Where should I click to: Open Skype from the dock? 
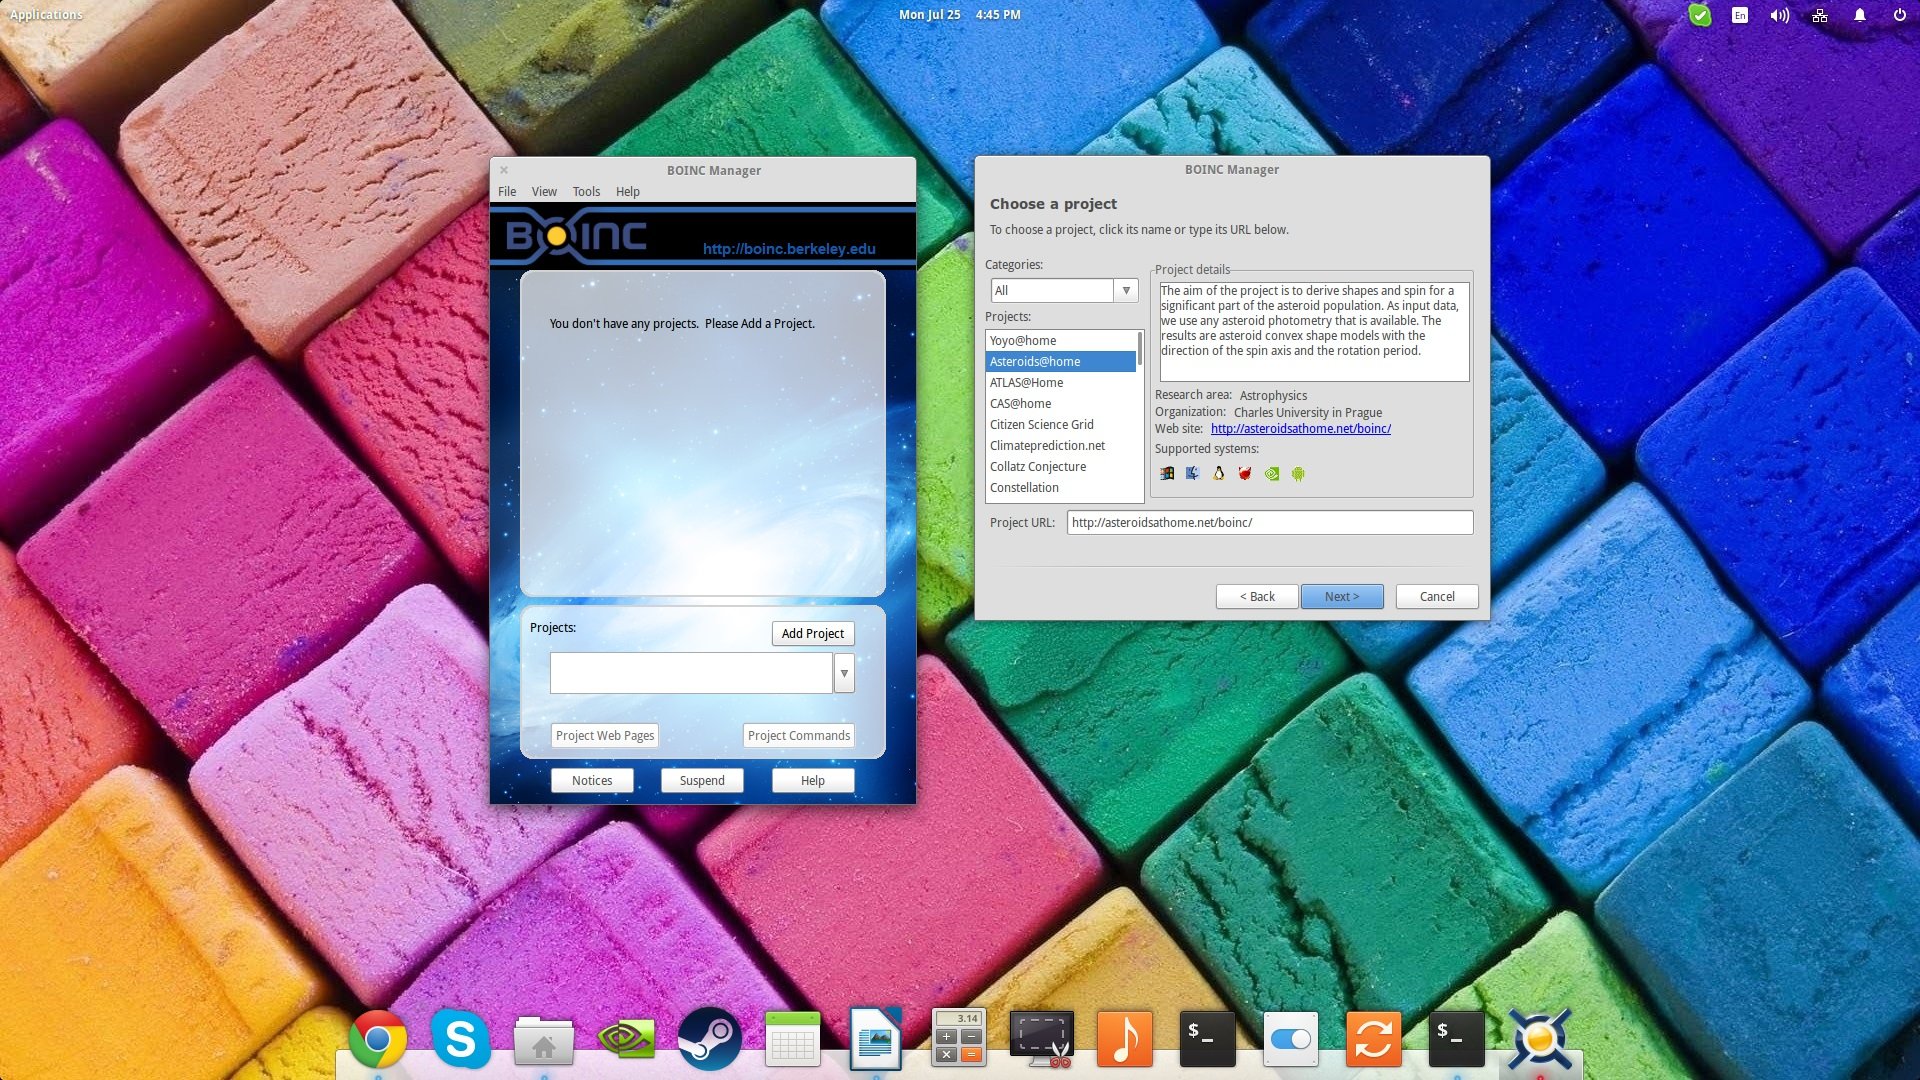tap(460, 1040)
